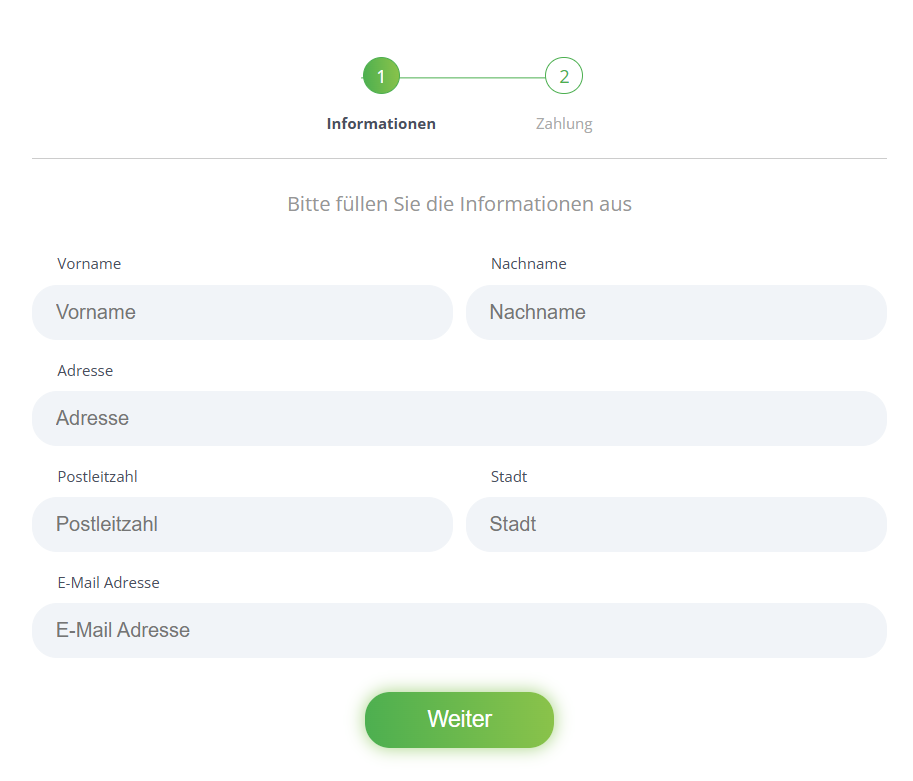Select the Informationen step label

(381, 124)
